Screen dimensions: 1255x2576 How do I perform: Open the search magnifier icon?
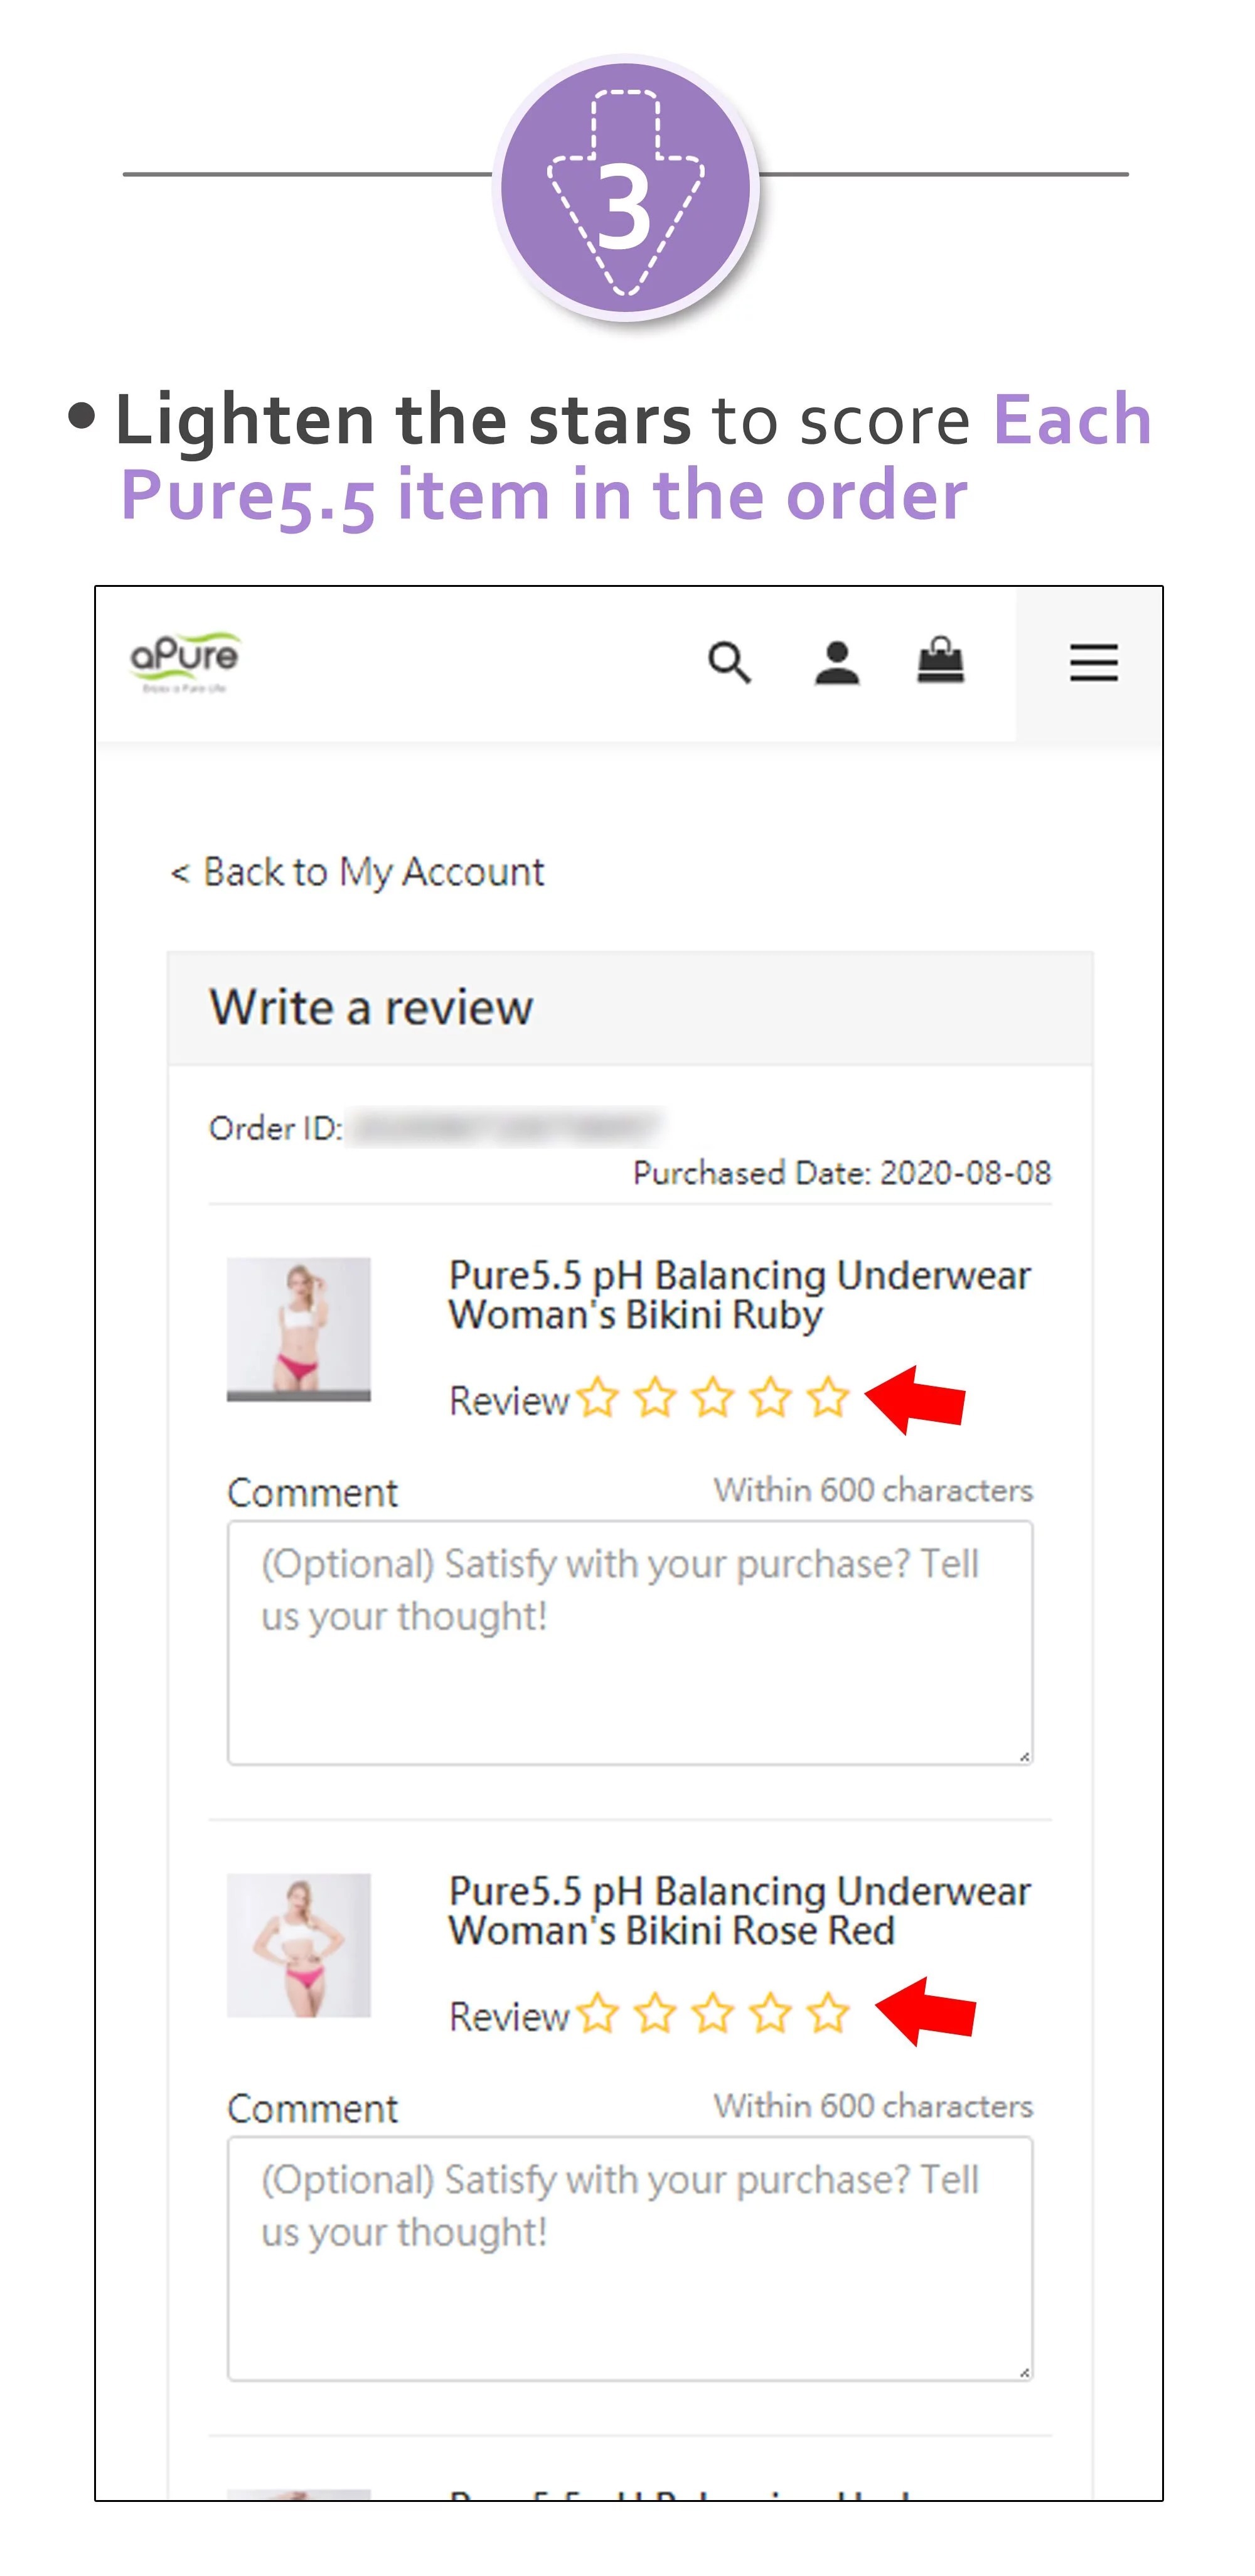729,662
